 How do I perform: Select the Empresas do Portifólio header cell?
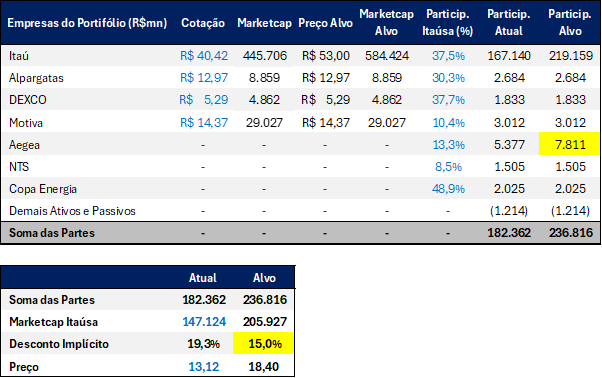88,23
